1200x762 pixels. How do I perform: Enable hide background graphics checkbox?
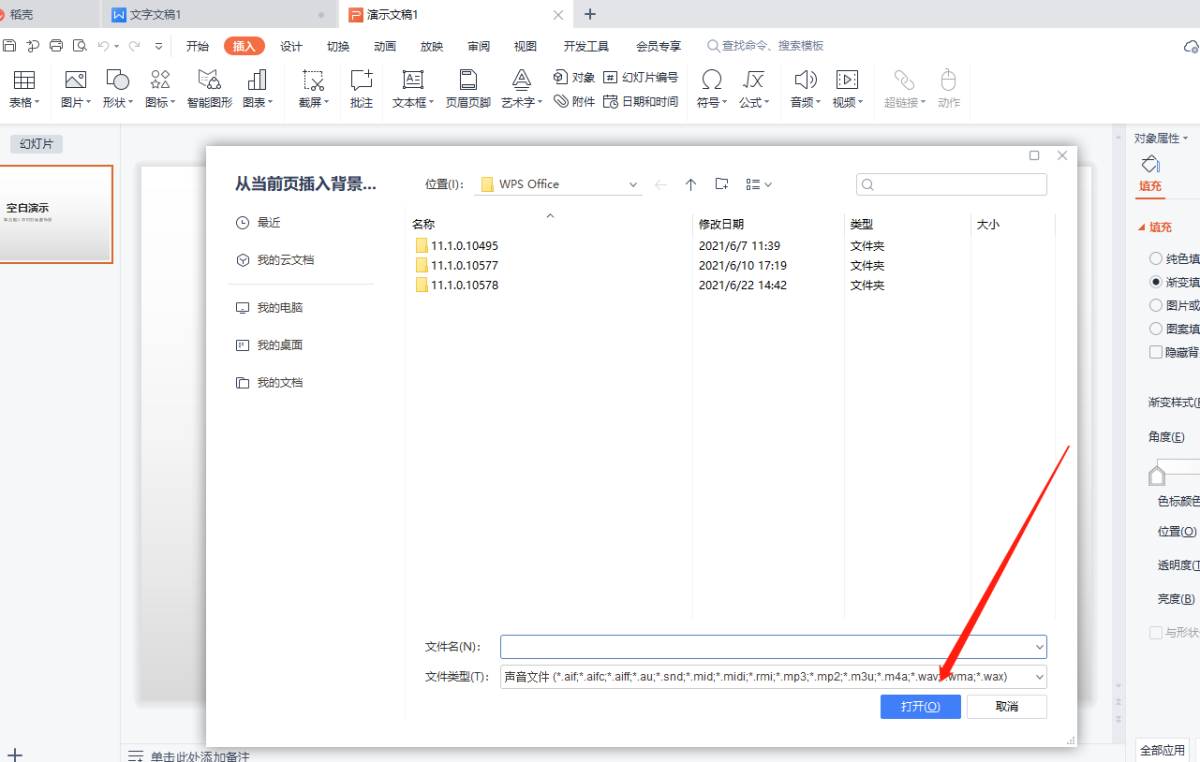coord(1156,352)
